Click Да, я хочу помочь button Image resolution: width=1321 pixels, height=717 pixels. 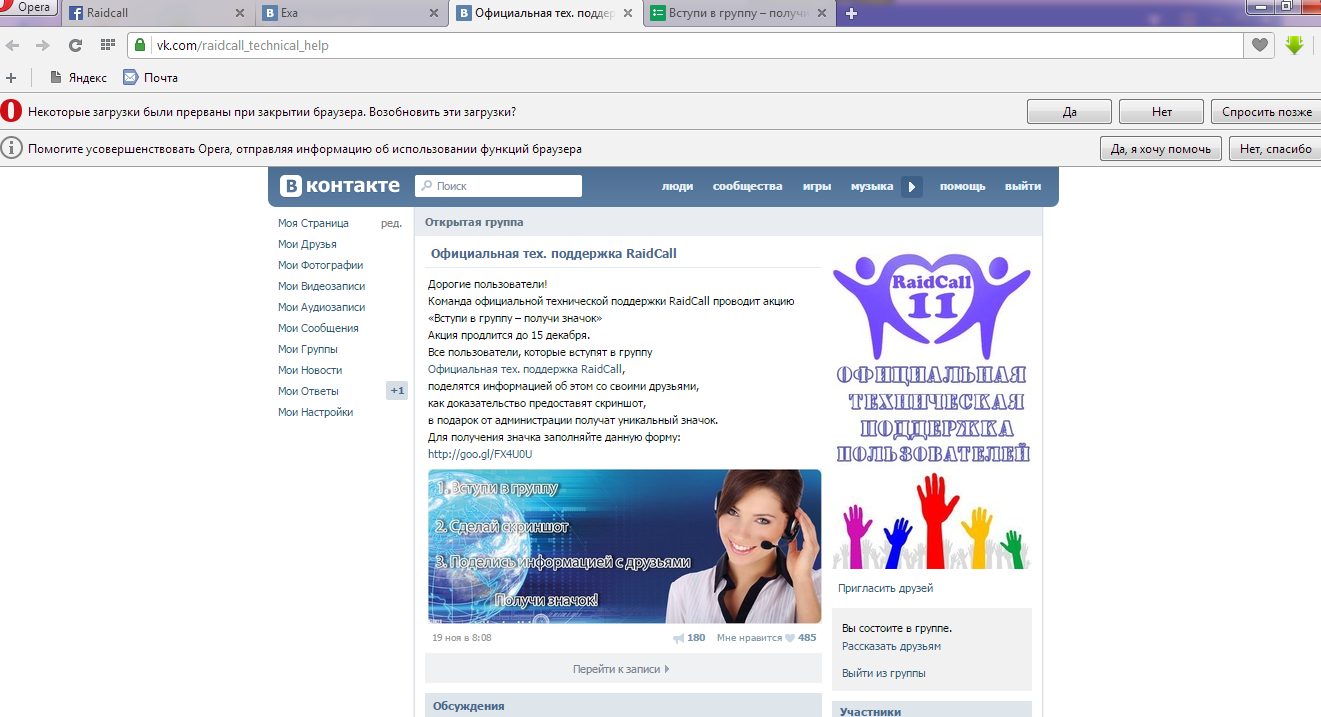(x=1160, y=149)
